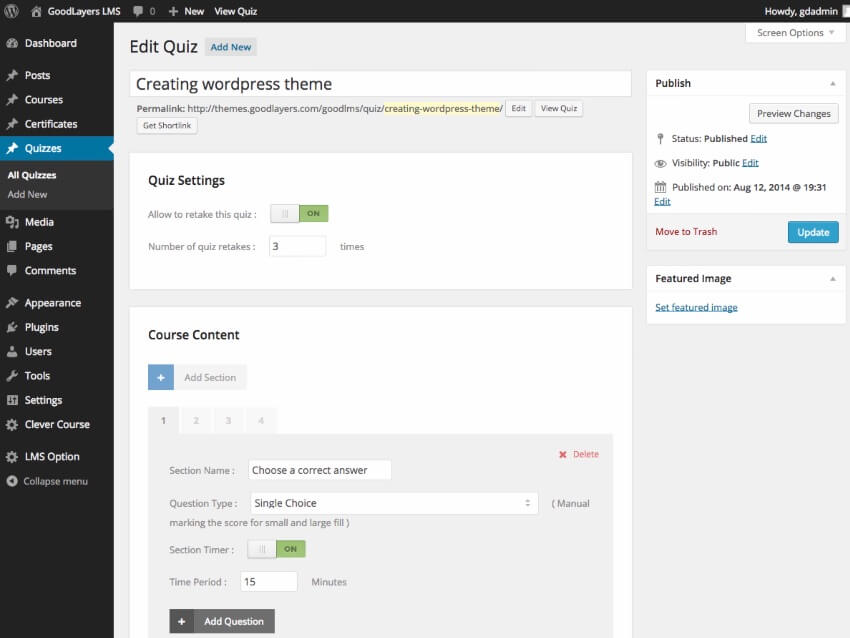This screenshot has width=850, height=638.
Task: Click the Number of quiz retakes field
Action: coord(297,246)
